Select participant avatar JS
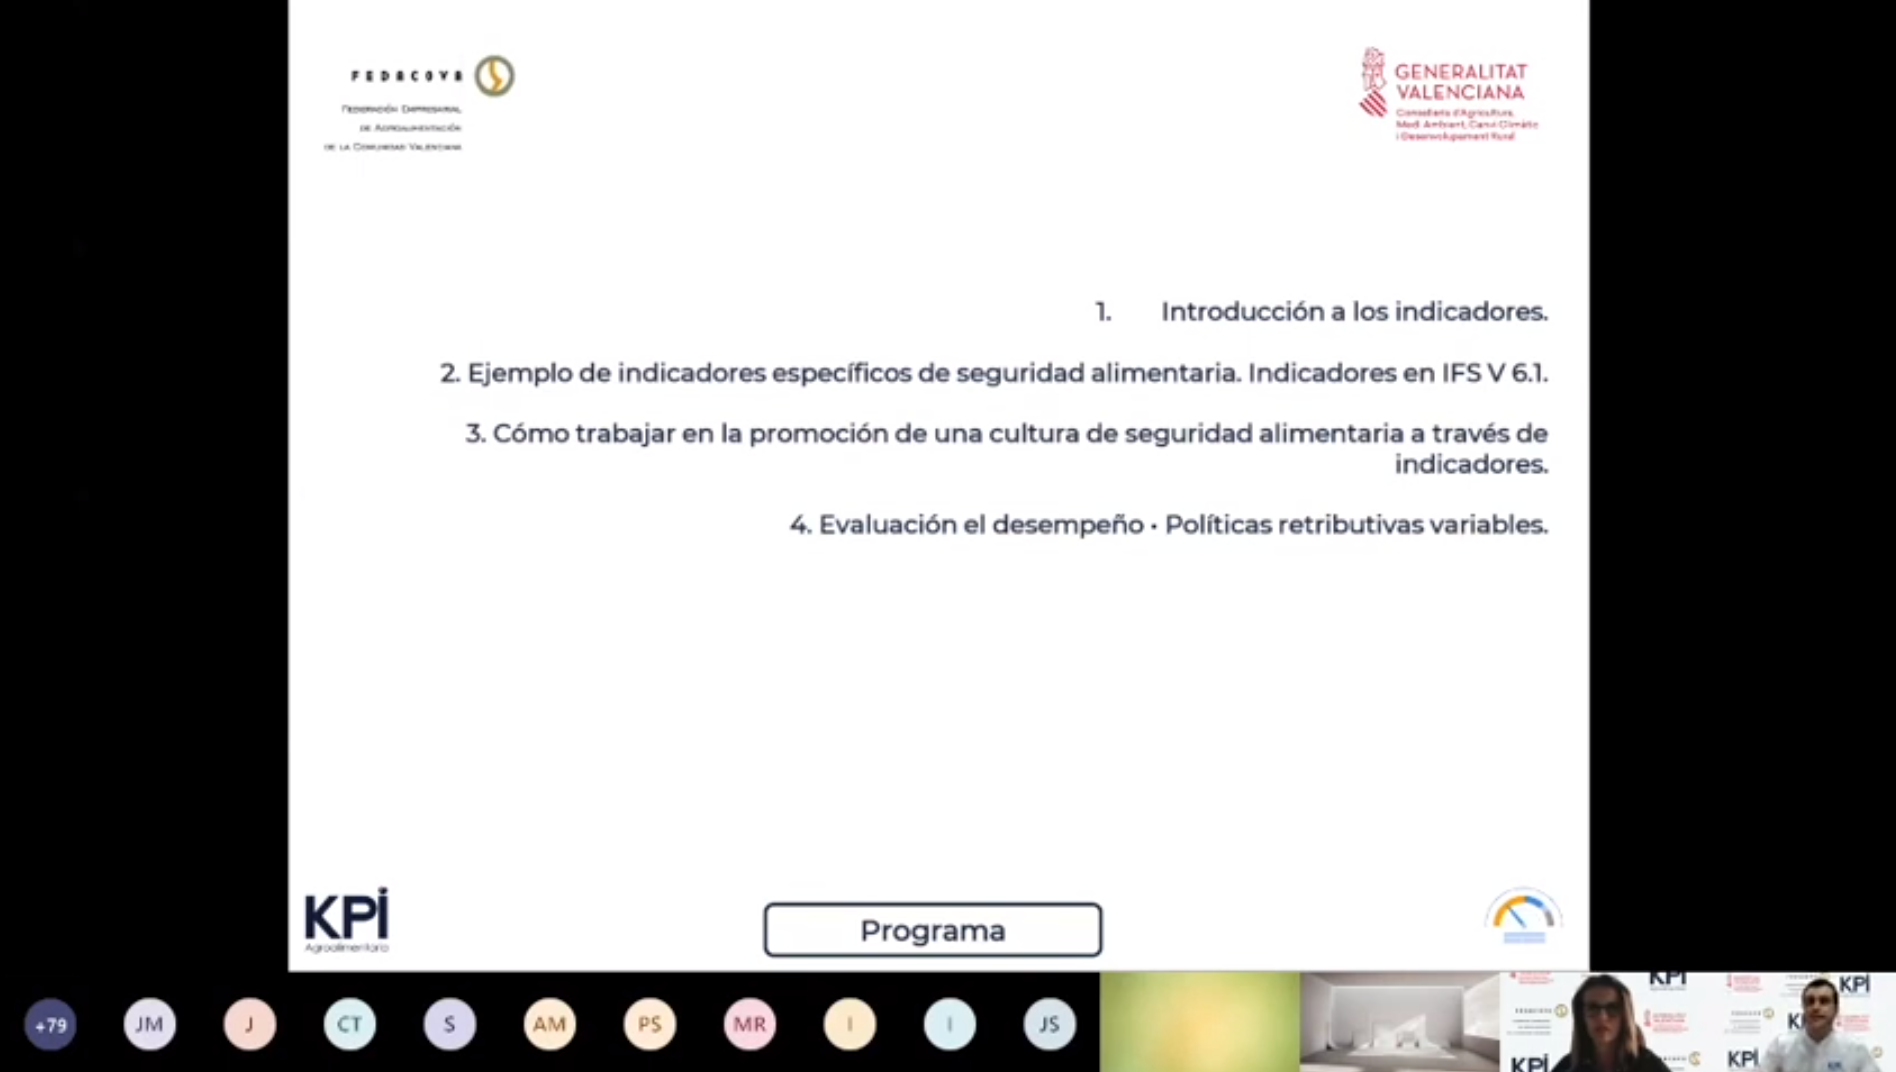This screenshot has width=1896, height=1072. click(1050, 1024)
